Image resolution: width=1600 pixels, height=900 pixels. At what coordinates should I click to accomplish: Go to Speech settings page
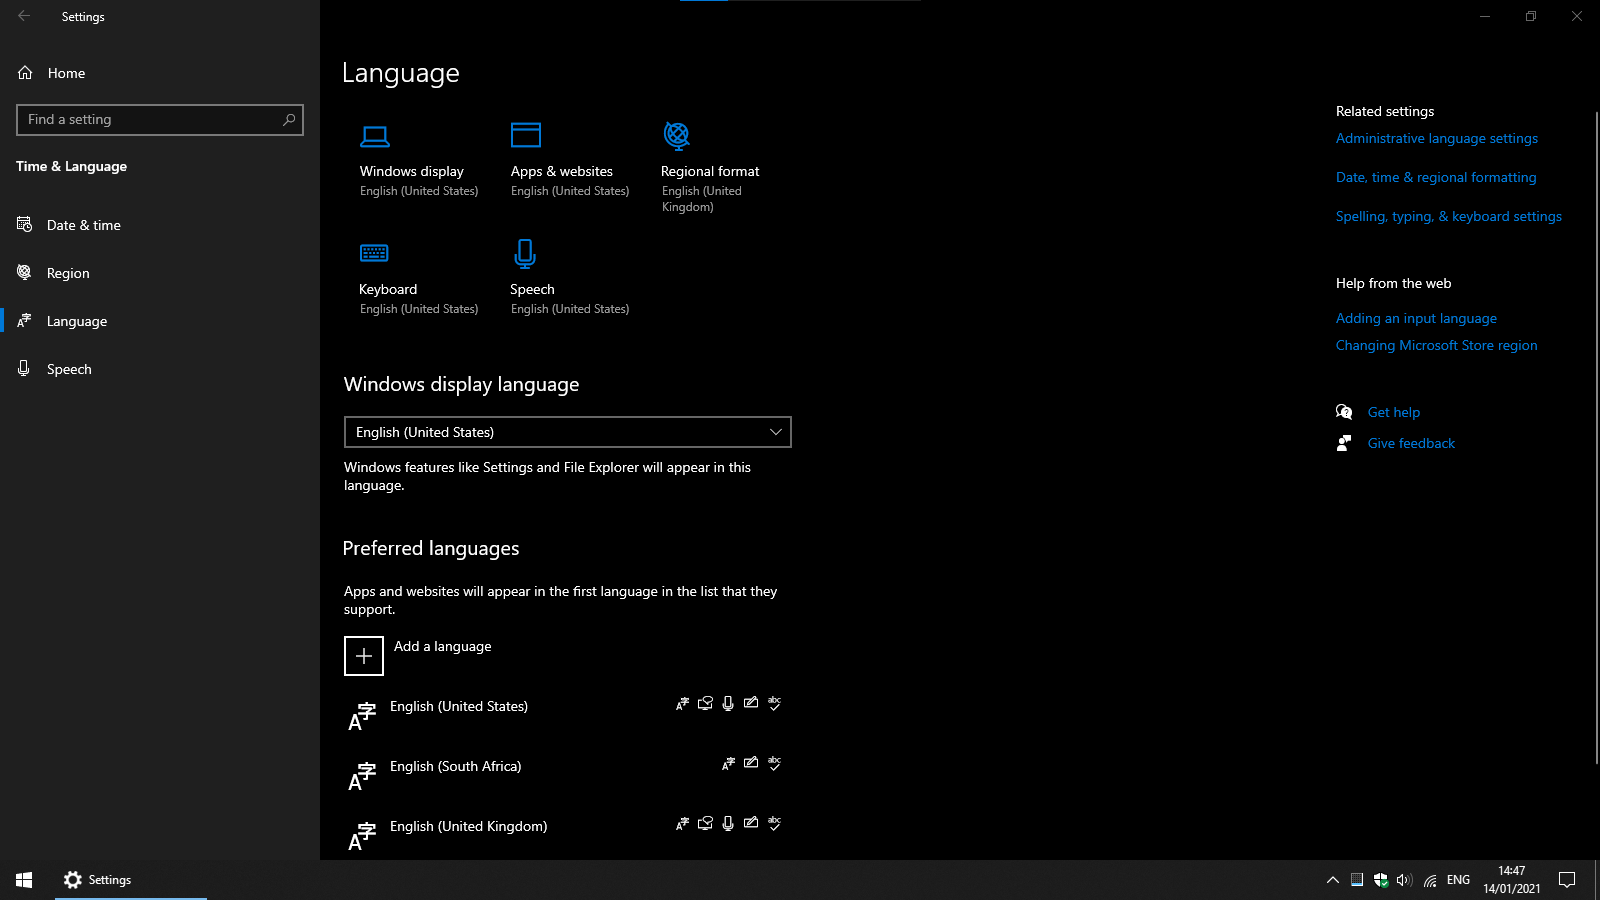pos(160,369)
